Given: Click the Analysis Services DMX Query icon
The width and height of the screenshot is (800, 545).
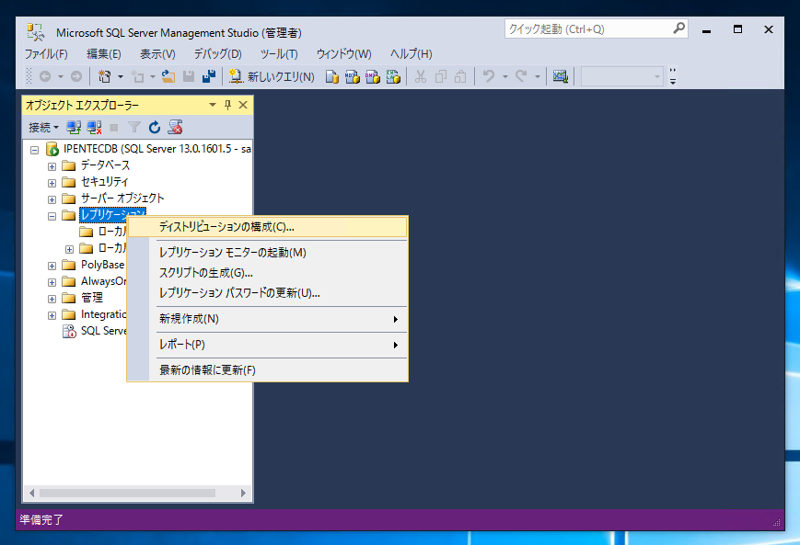Looking at the screenshot, I should (373, 77).
